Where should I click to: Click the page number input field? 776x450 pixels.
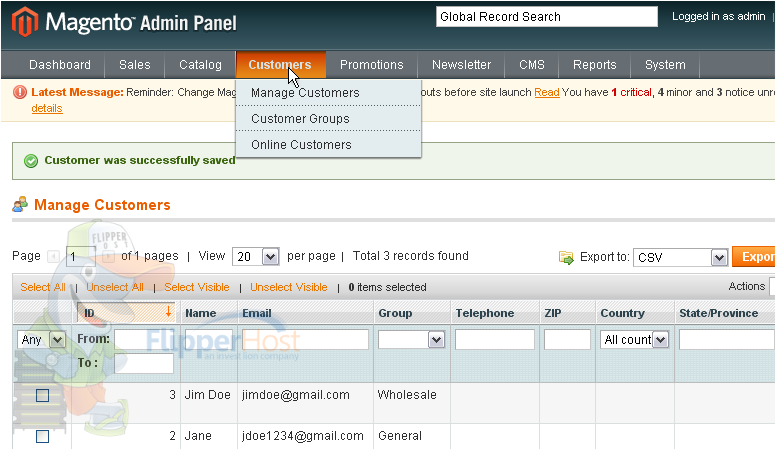click(x=80, y=256)
